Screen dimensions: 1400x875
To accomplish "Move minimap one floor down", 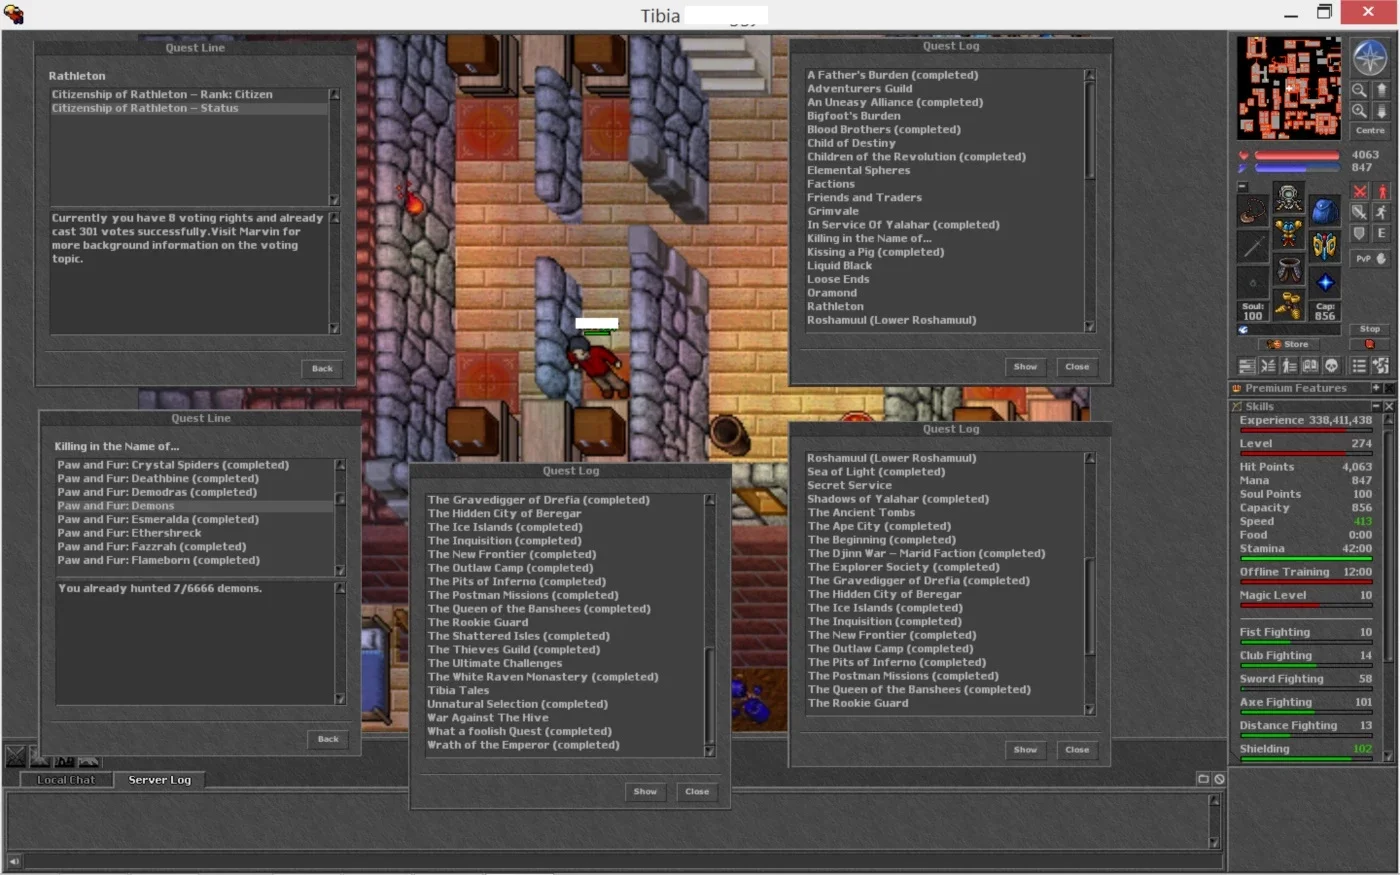I will pos(1381,110).
